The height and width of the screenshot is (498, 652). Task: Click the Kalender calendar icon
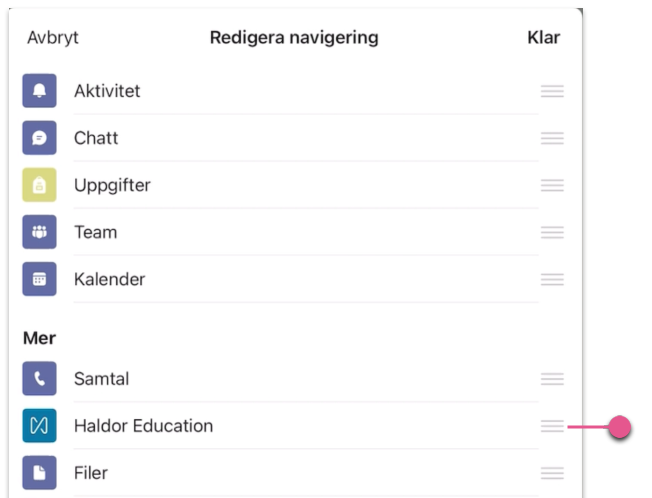(40, 279)
